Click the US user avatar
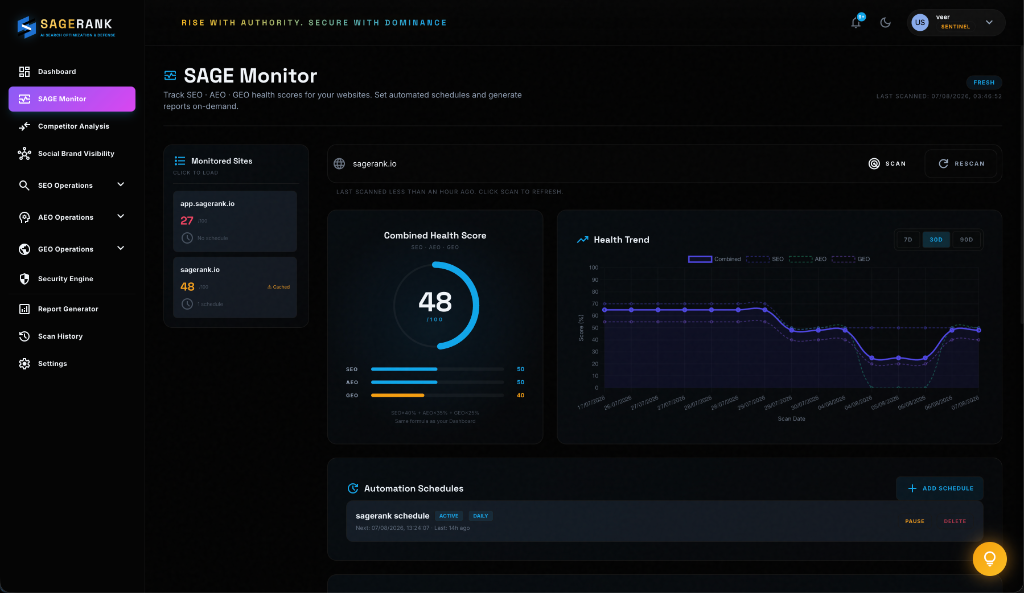Image resolution: width=1024 pixels, height=593 pixels. click(920, 22)
